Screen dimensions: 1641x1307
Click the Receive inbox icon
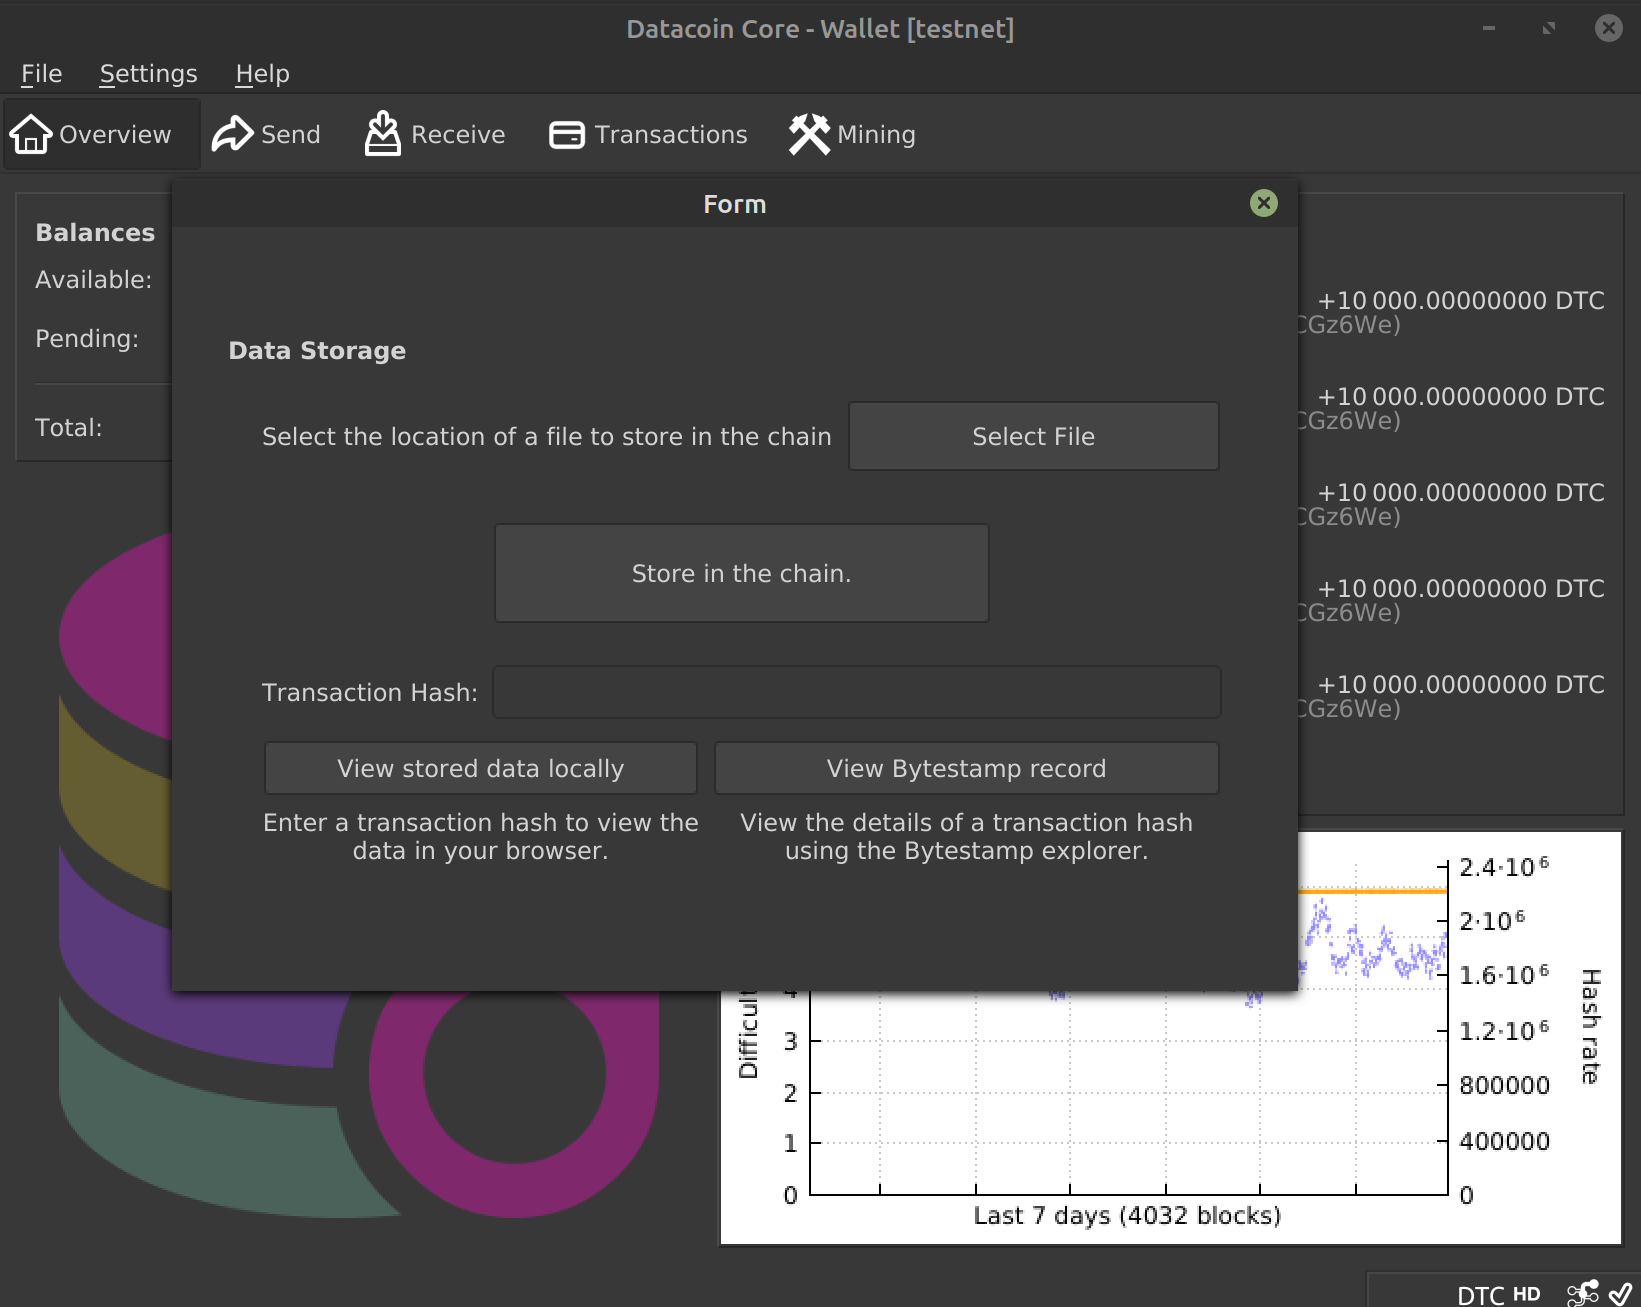pos(383,134)
